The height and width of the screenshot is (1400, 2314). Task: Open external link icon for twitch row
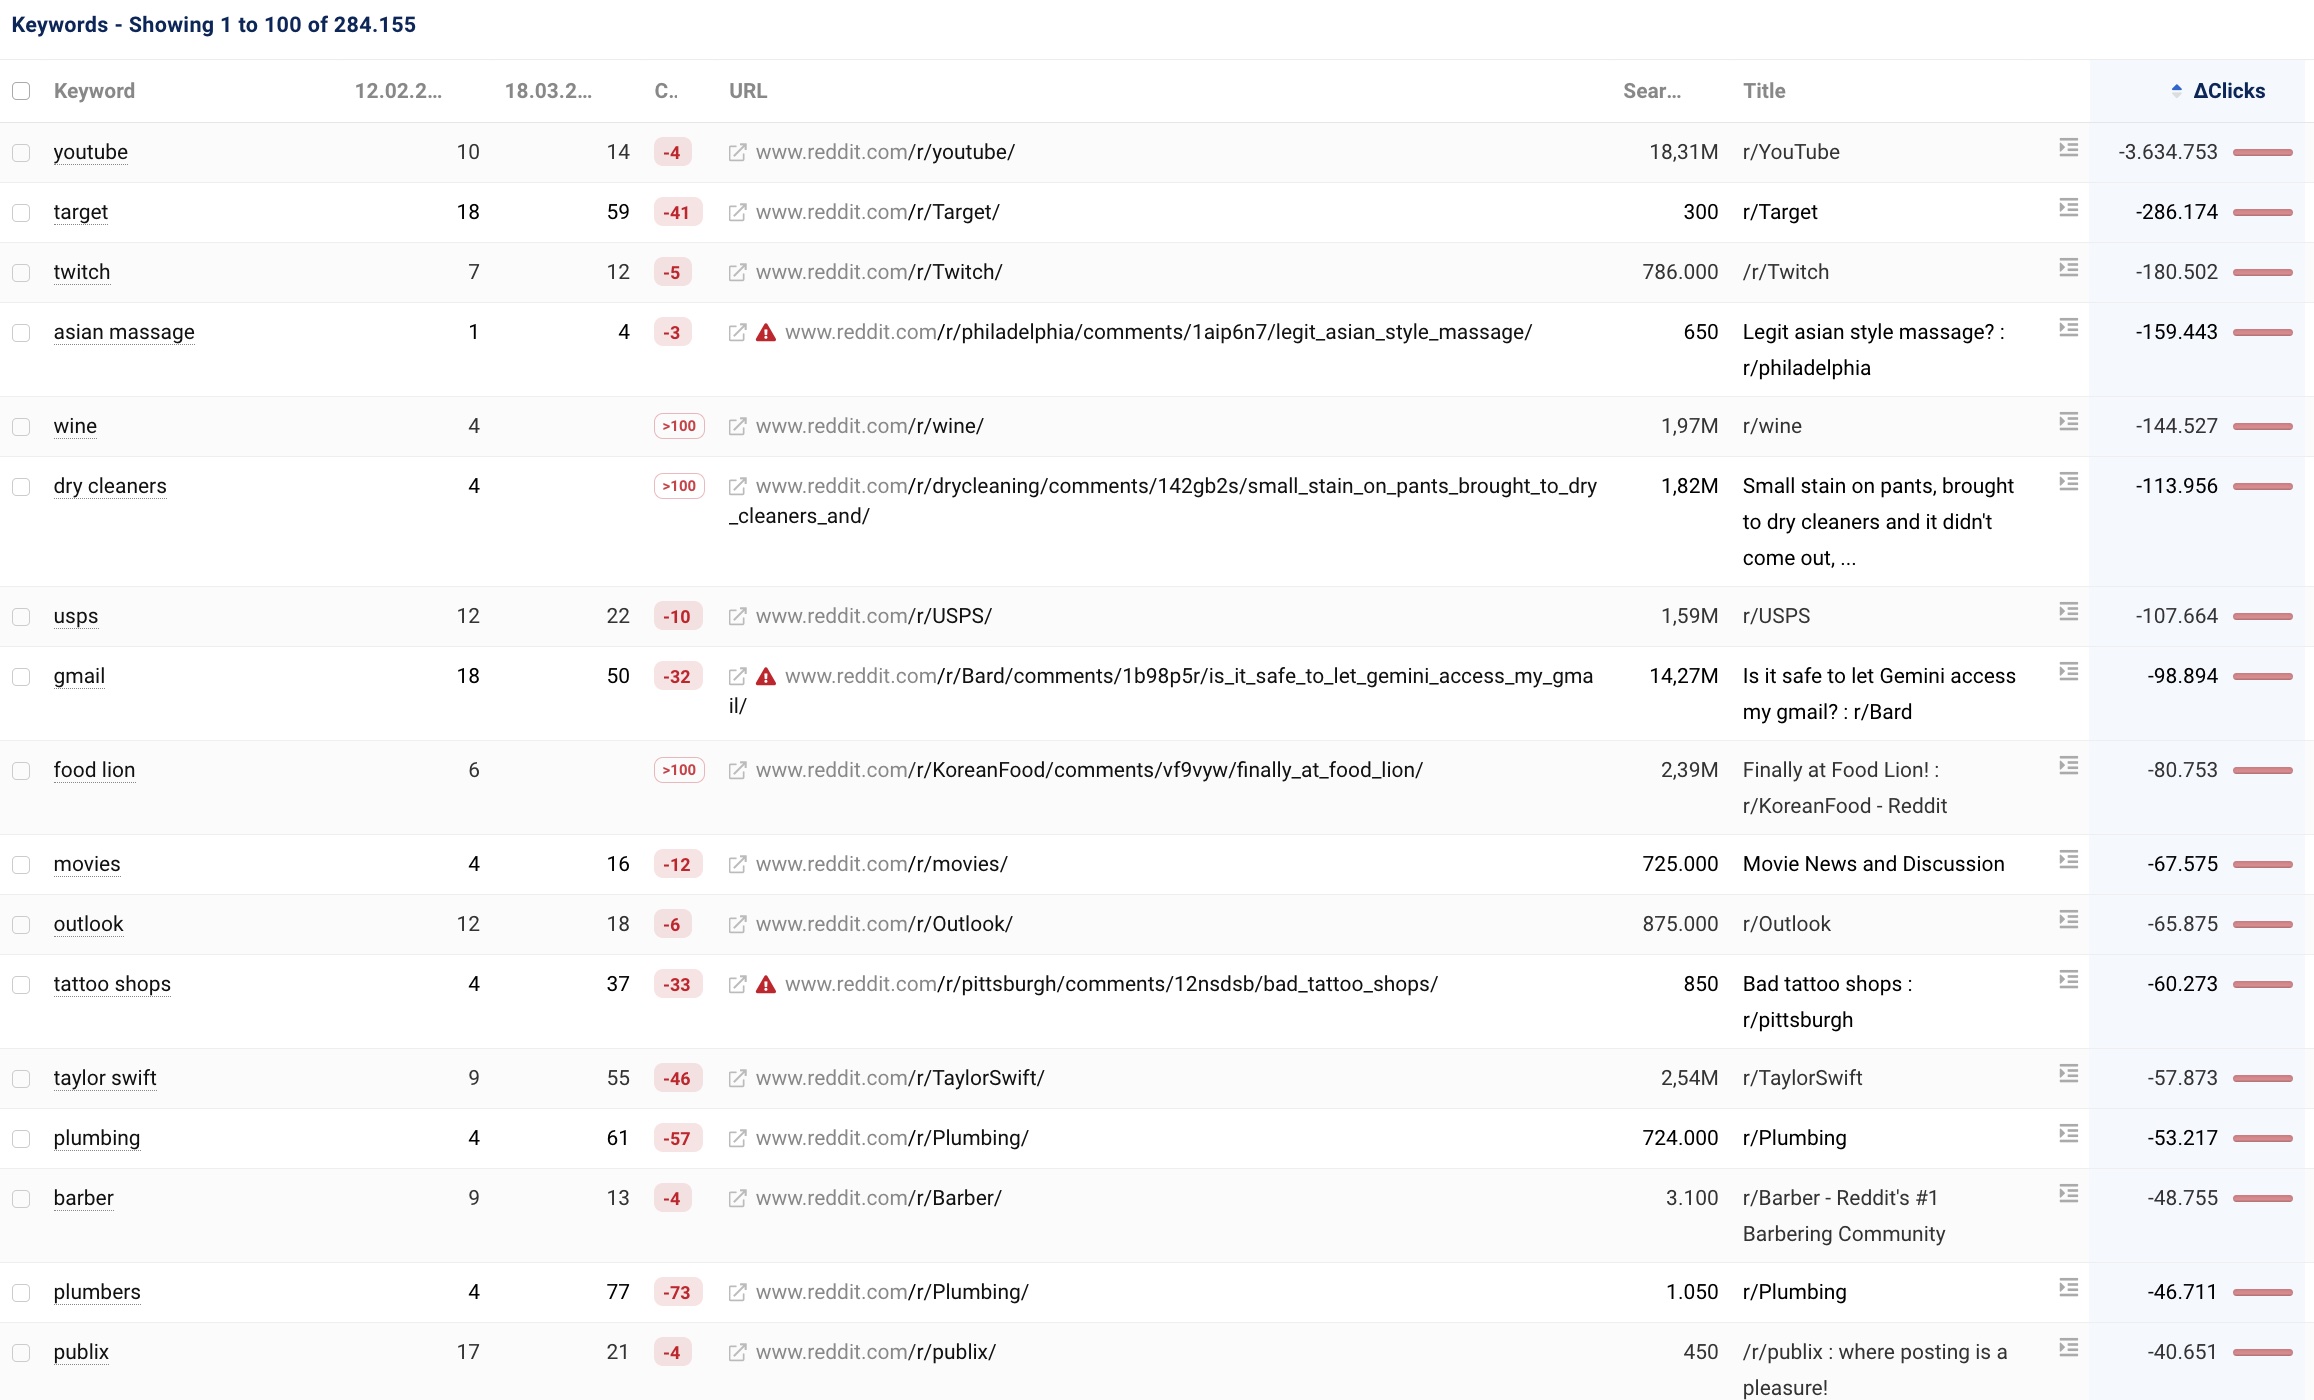point(737,272)
